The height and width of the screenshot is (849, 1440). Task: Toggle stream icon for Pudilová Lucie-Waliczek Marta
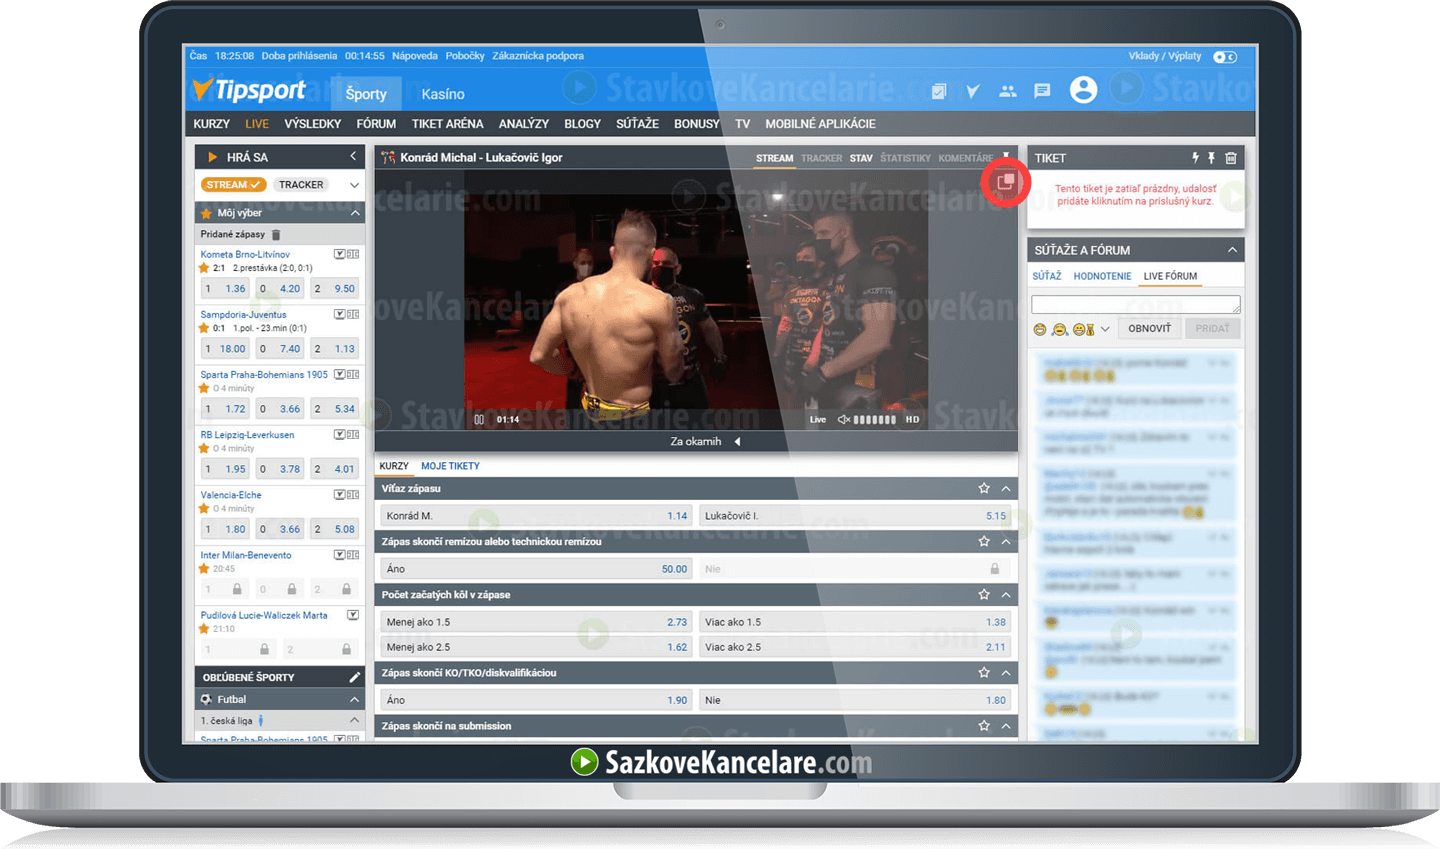coord(353,615)
